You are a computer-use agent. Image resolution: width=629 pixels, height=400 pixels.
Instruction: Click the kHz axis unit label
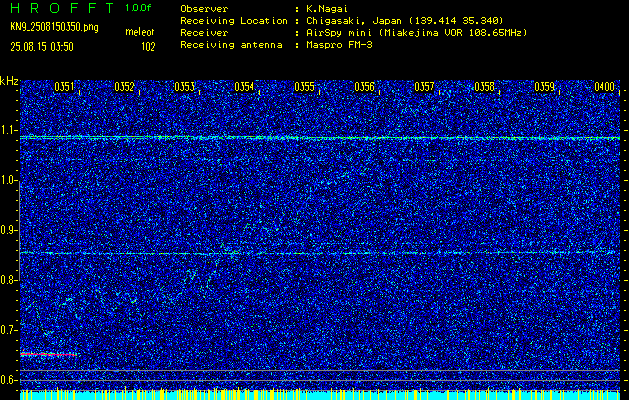[x=9, y=81]
